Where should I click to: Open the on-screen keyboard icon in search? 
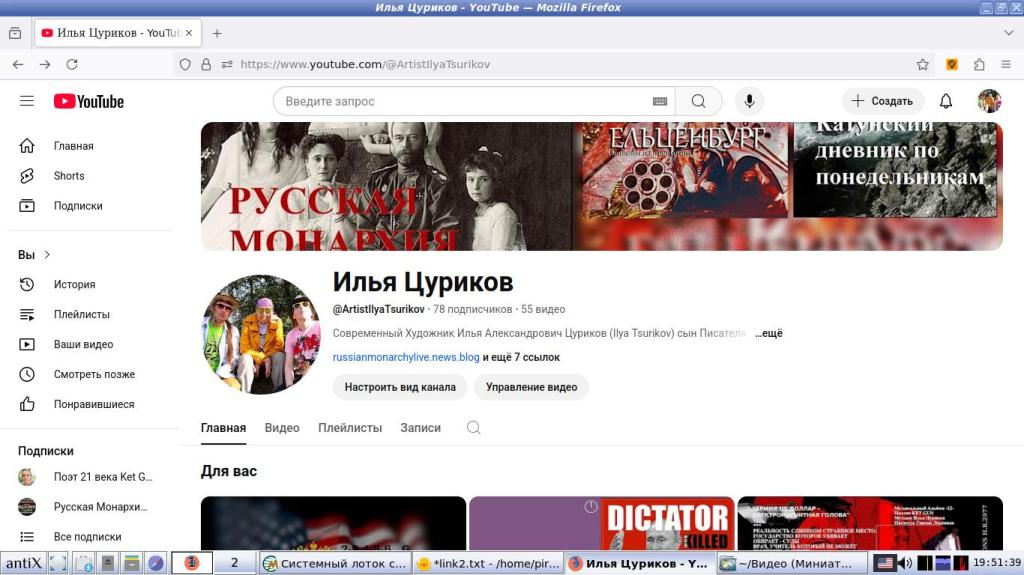[x=660, y=101]
